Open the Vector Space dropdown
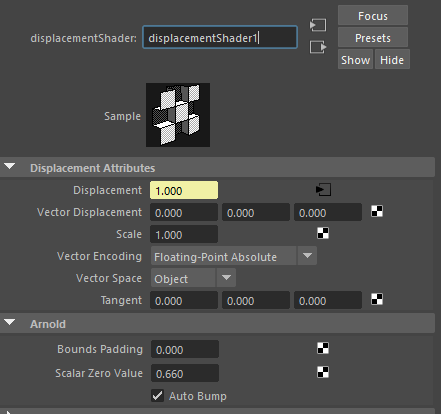This screenshot has height=414, width=441. 193,278
